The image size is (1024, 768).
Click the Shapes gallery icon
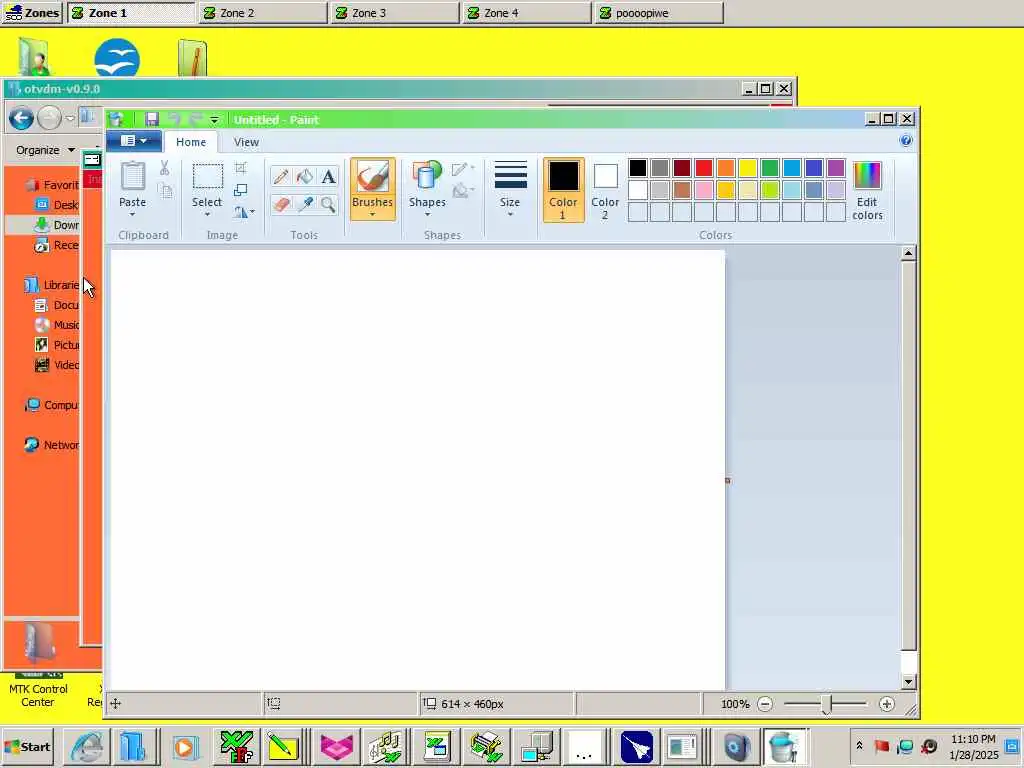427,176
